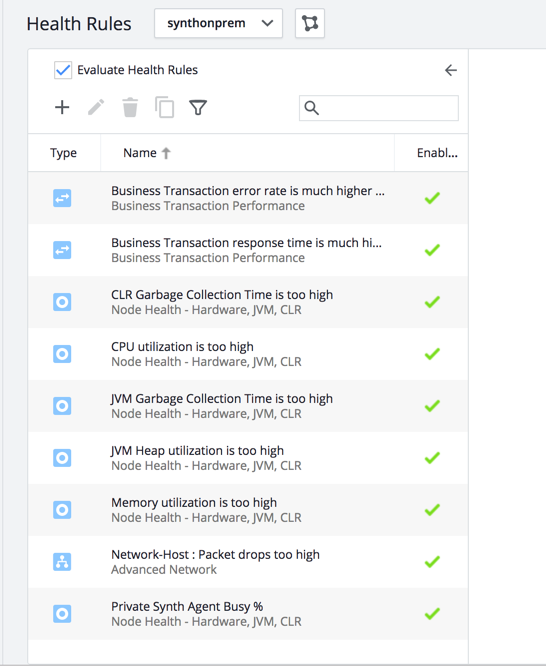
Task: Click the Type column header
Action: coord(63,153)
